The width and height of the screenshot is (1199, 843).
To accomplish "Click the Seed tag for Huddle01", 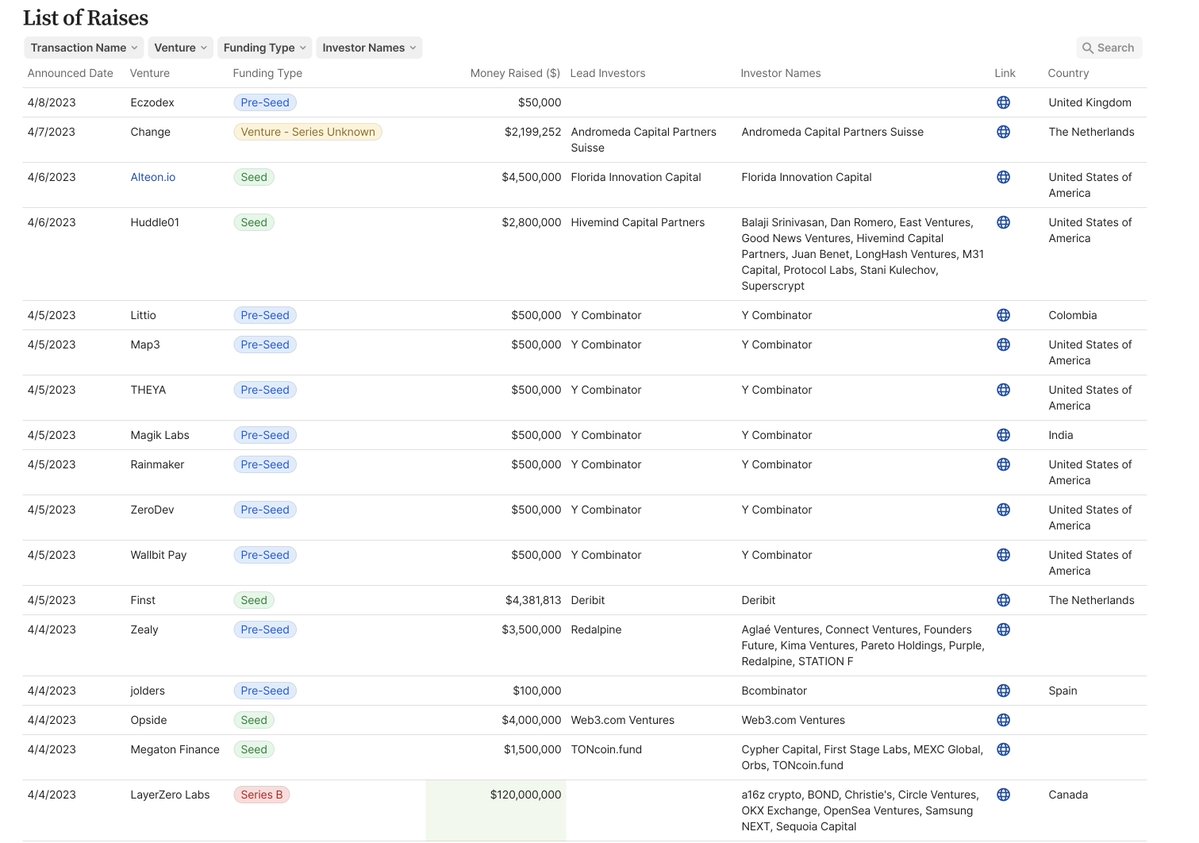I will pyautogui.click(x=254, y=223).
